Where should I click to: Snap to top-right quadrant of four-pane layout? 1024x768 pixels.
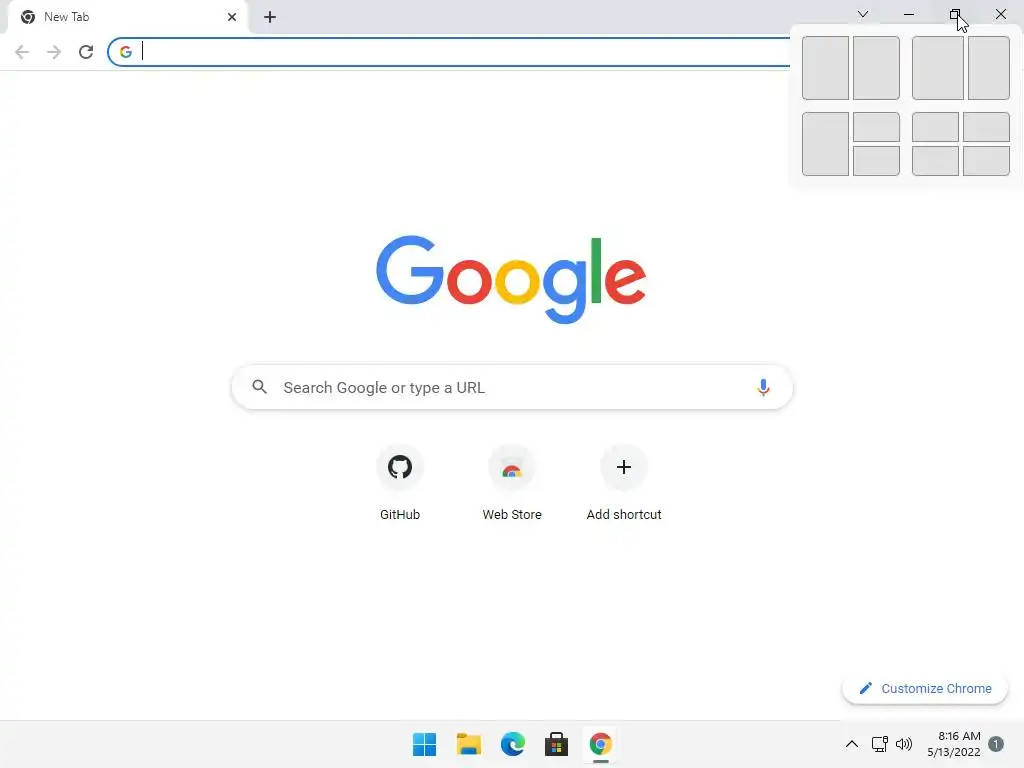[x=986, y=127]
